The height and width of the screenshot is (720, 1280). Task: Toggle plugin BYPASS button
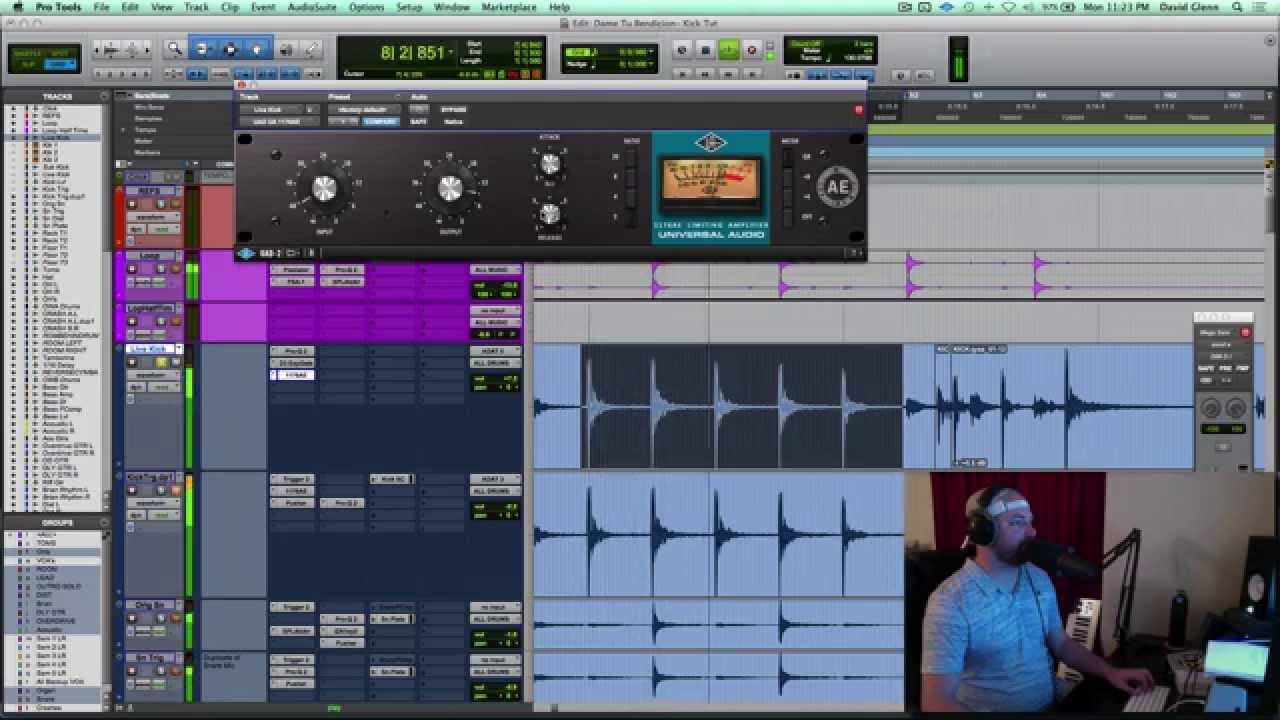pos(453,109)
